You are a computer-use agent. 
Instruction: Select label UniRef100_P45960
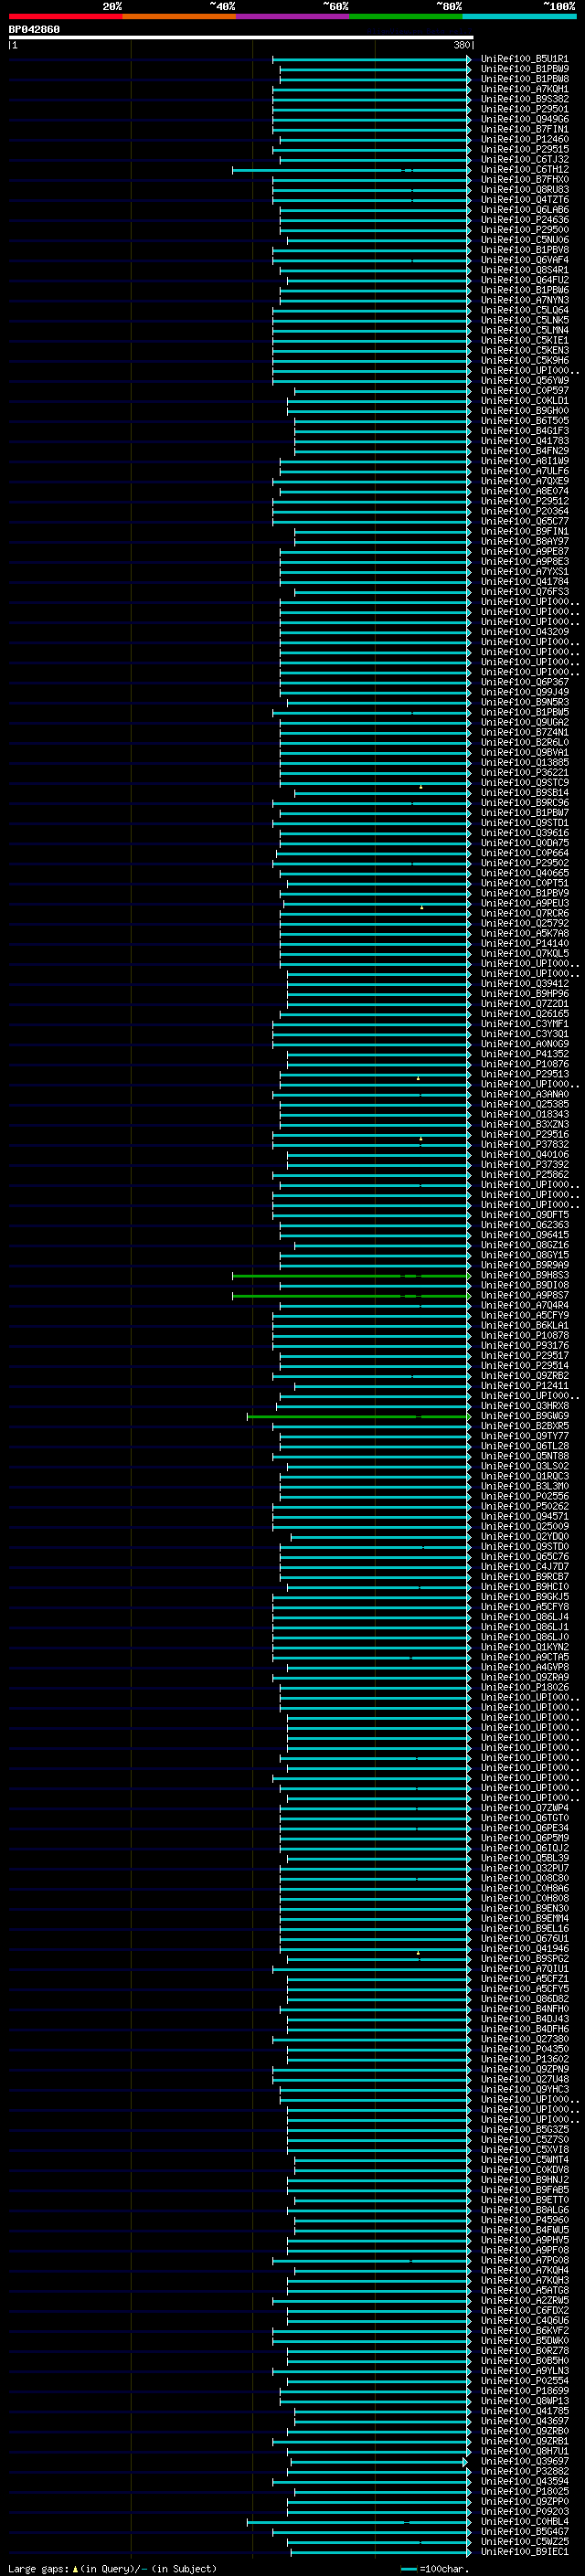pos(524,2219)
